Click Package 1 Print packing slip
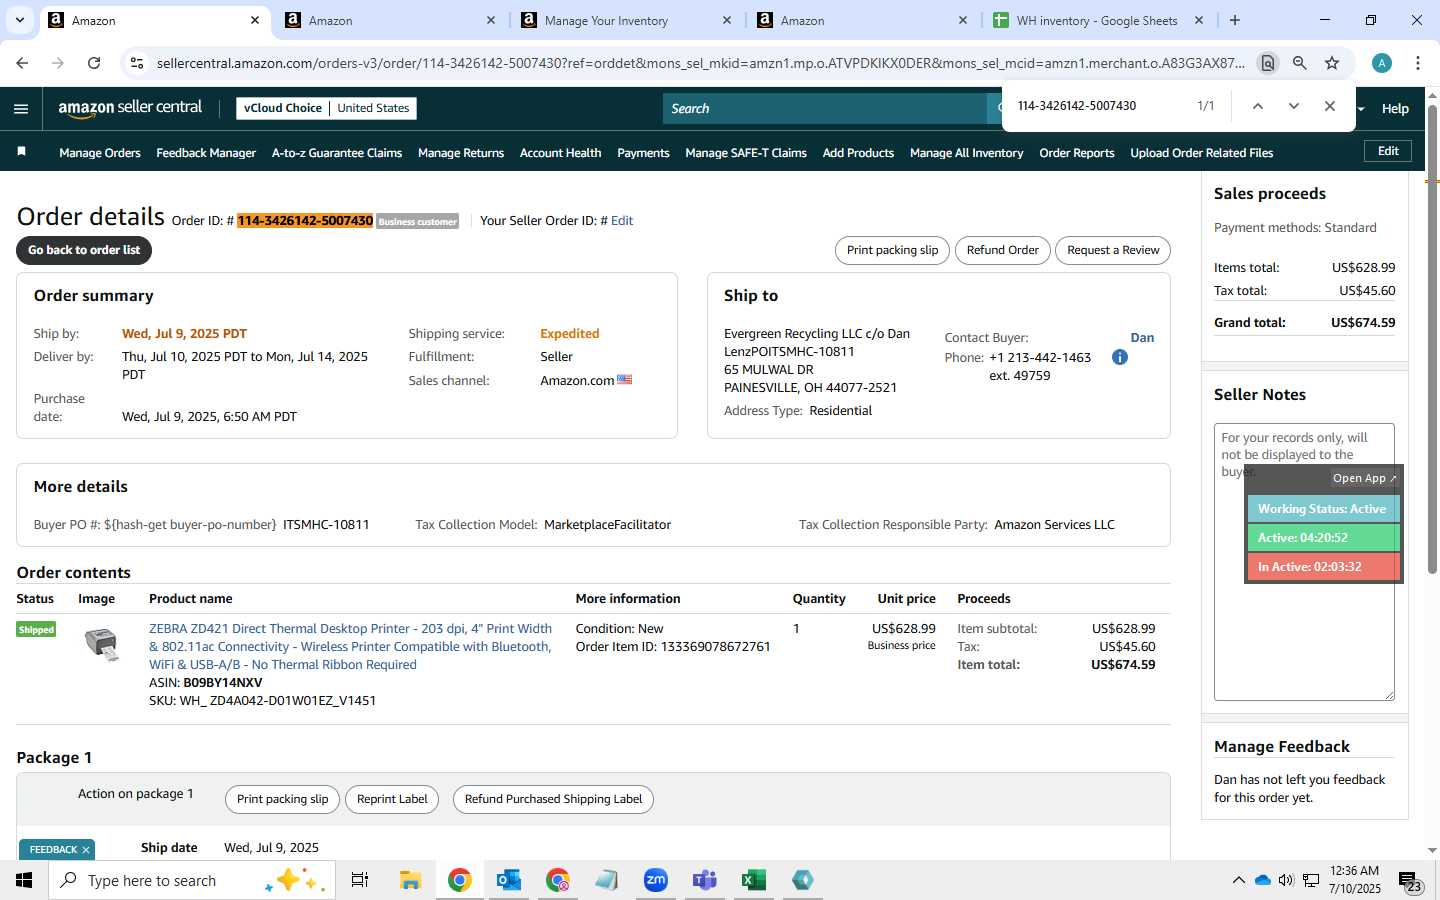This screenshot has width=1440, height=900. coord(282,799)
